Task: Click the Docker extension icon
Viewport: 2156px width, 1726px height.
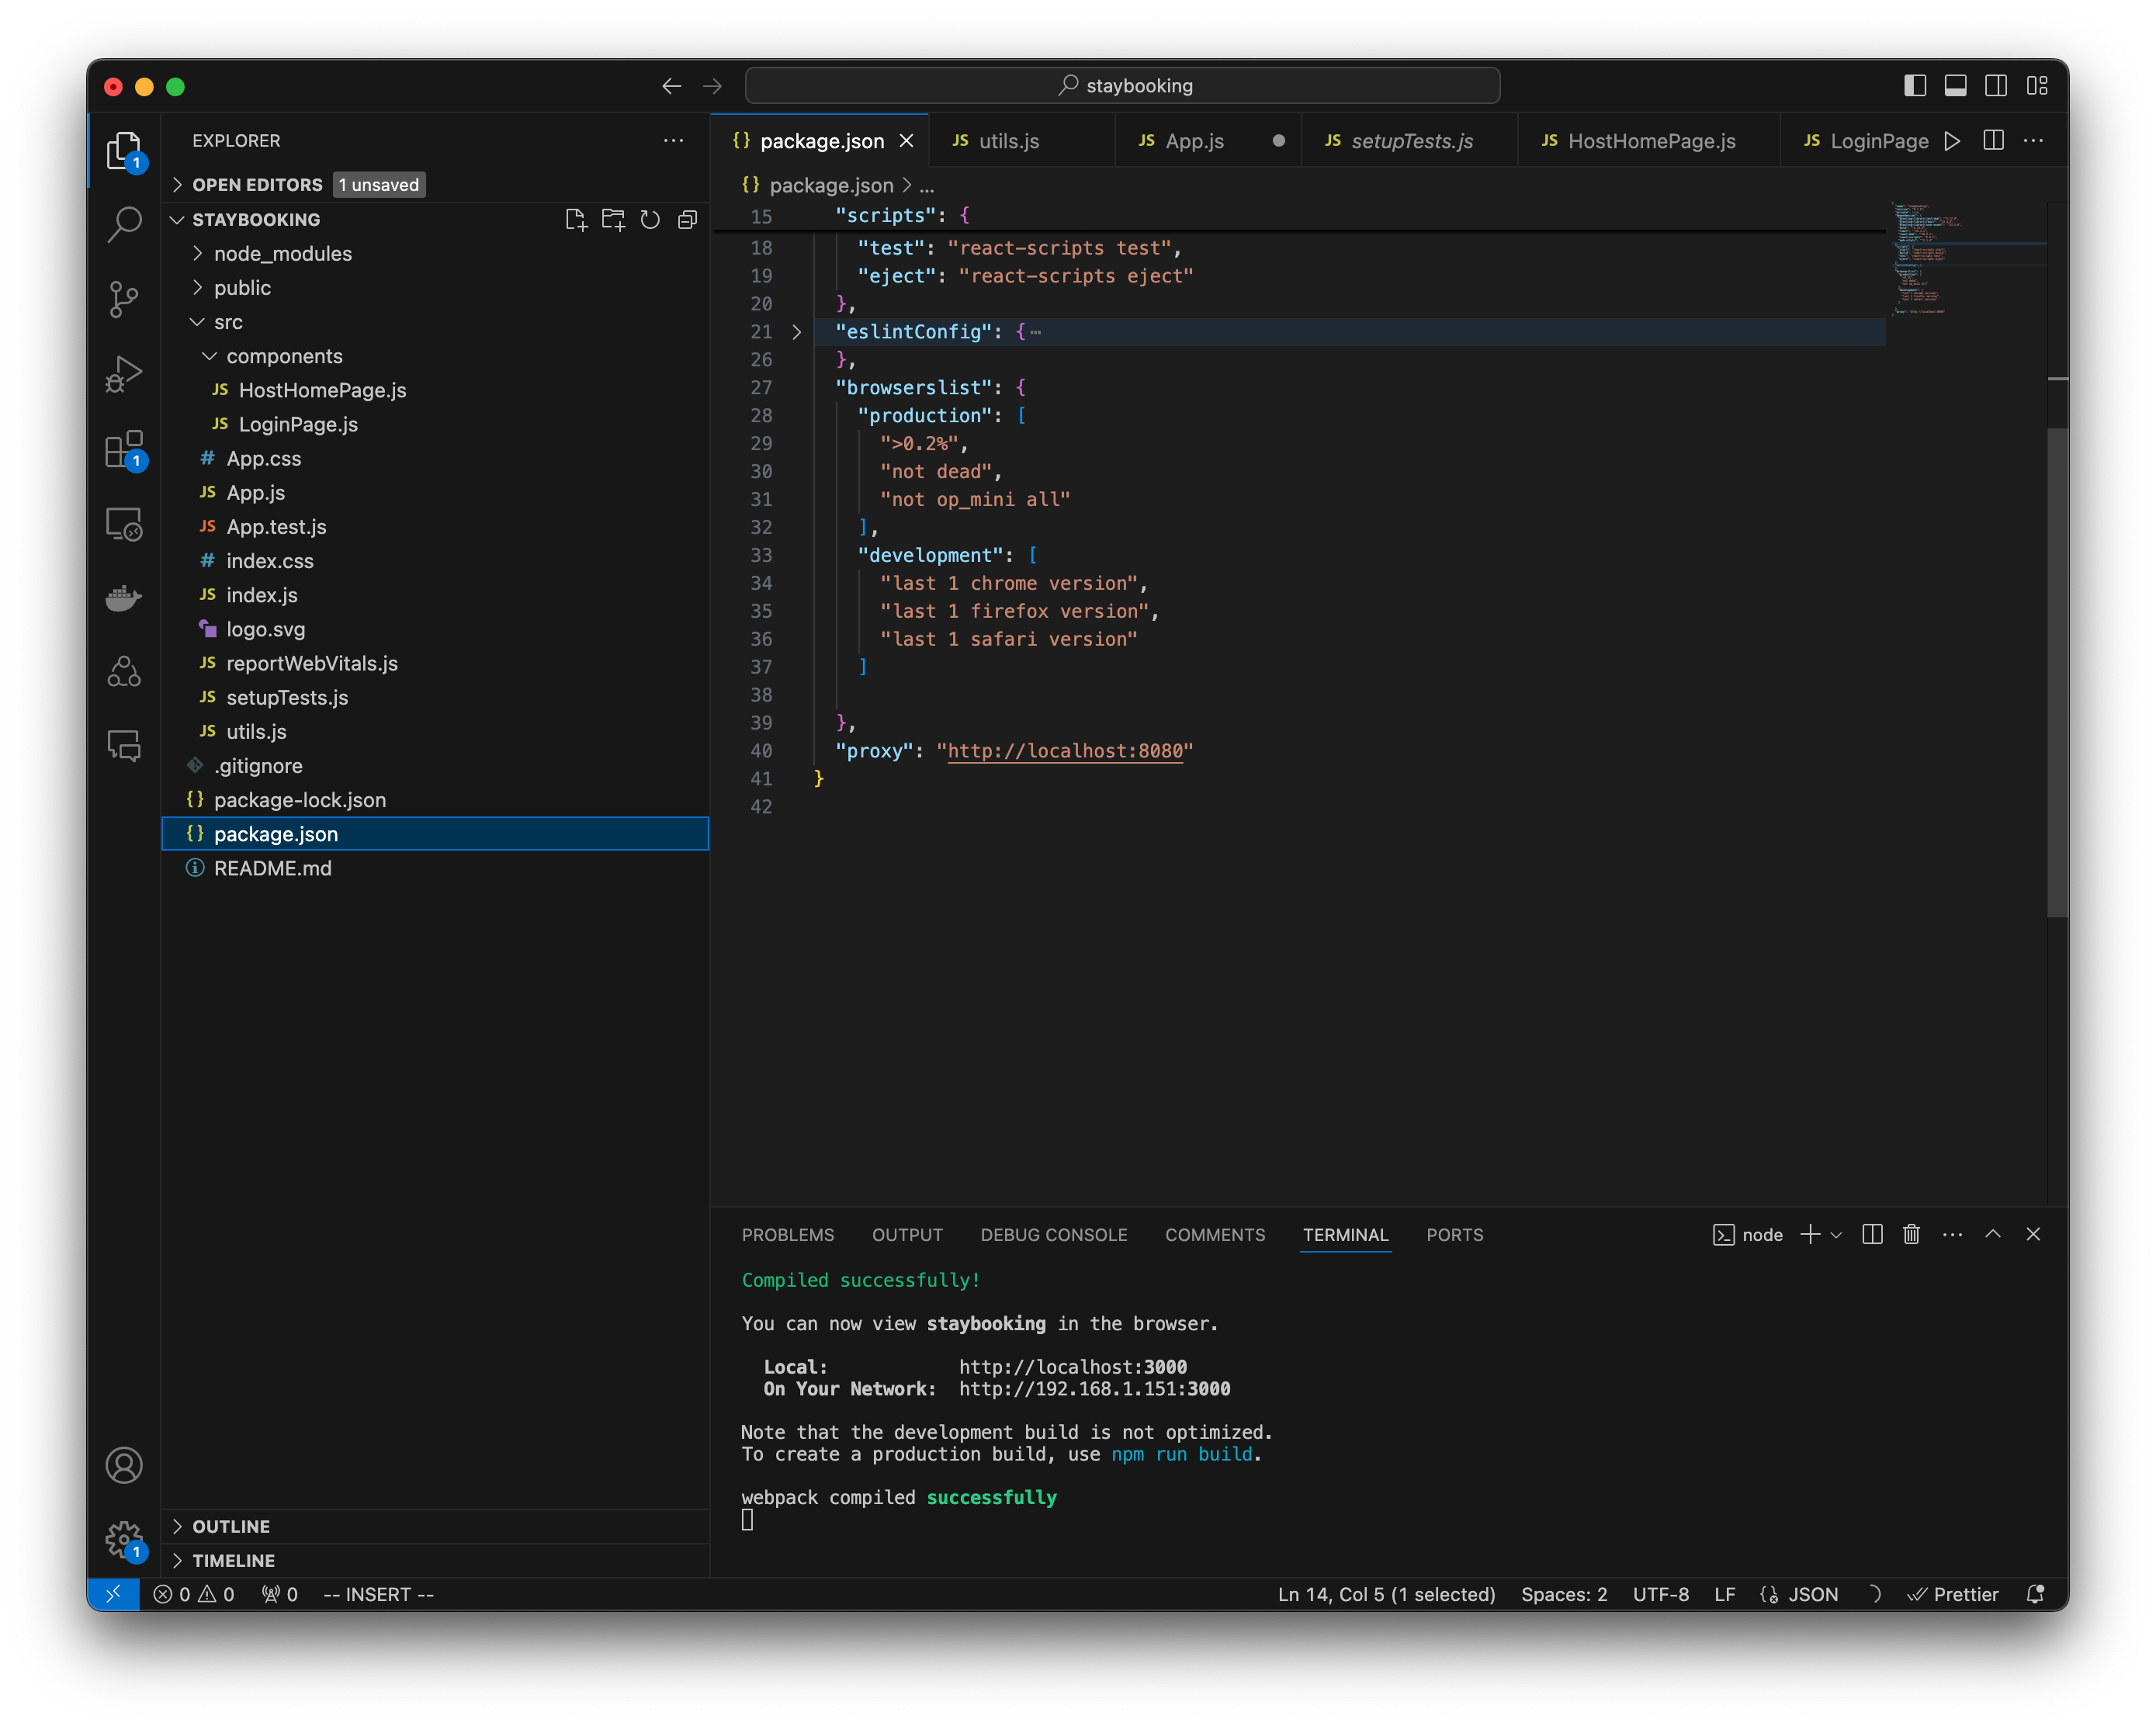Action: click(x=124, y=597)
